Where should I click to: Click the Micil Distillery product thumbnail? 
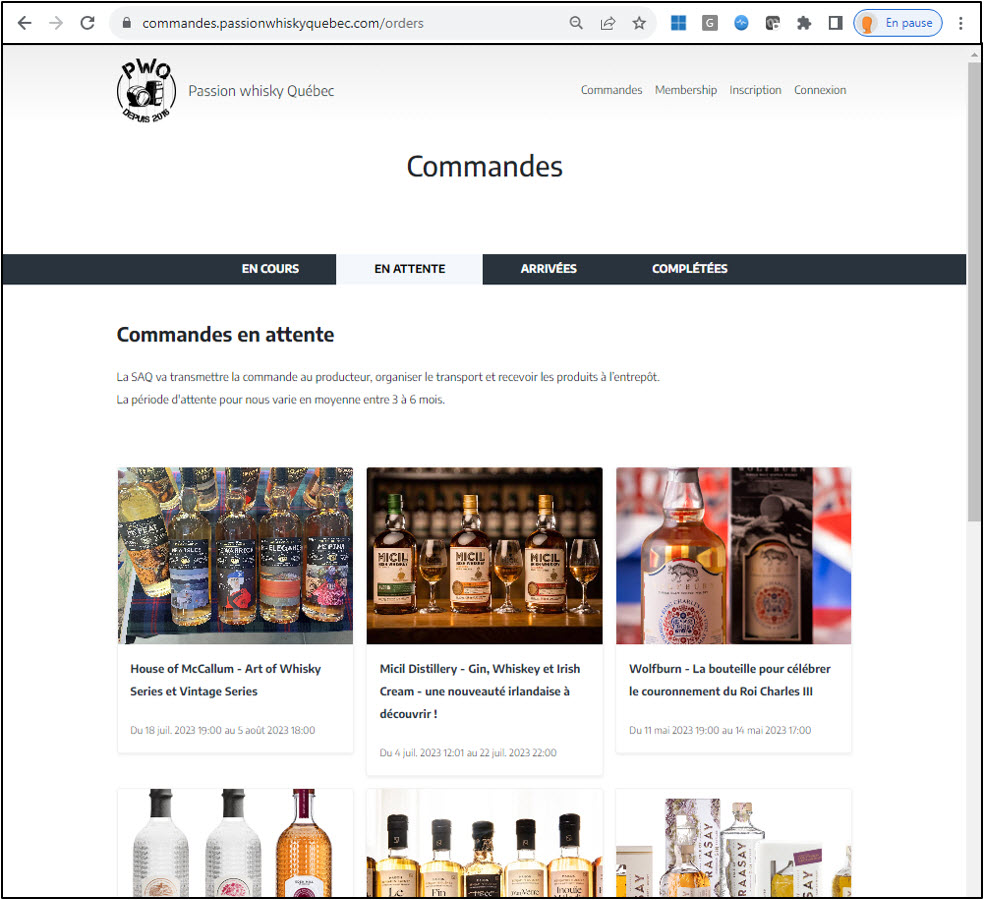484,555
